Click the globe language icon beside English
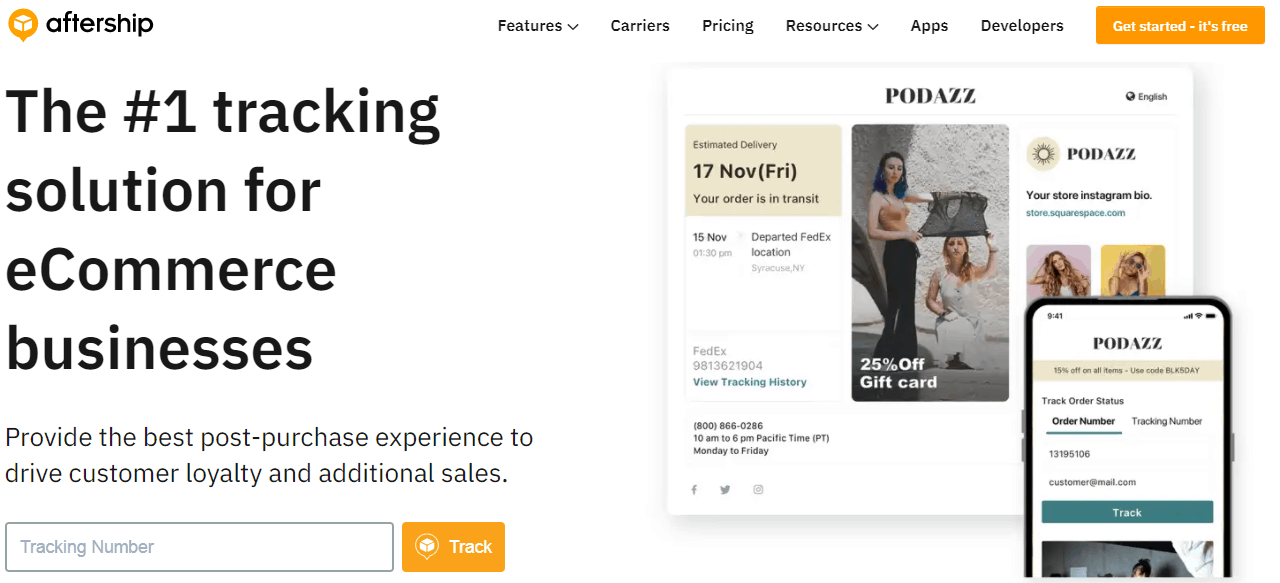Screen dimensions: 1280x583 [x=1130, y=97]
